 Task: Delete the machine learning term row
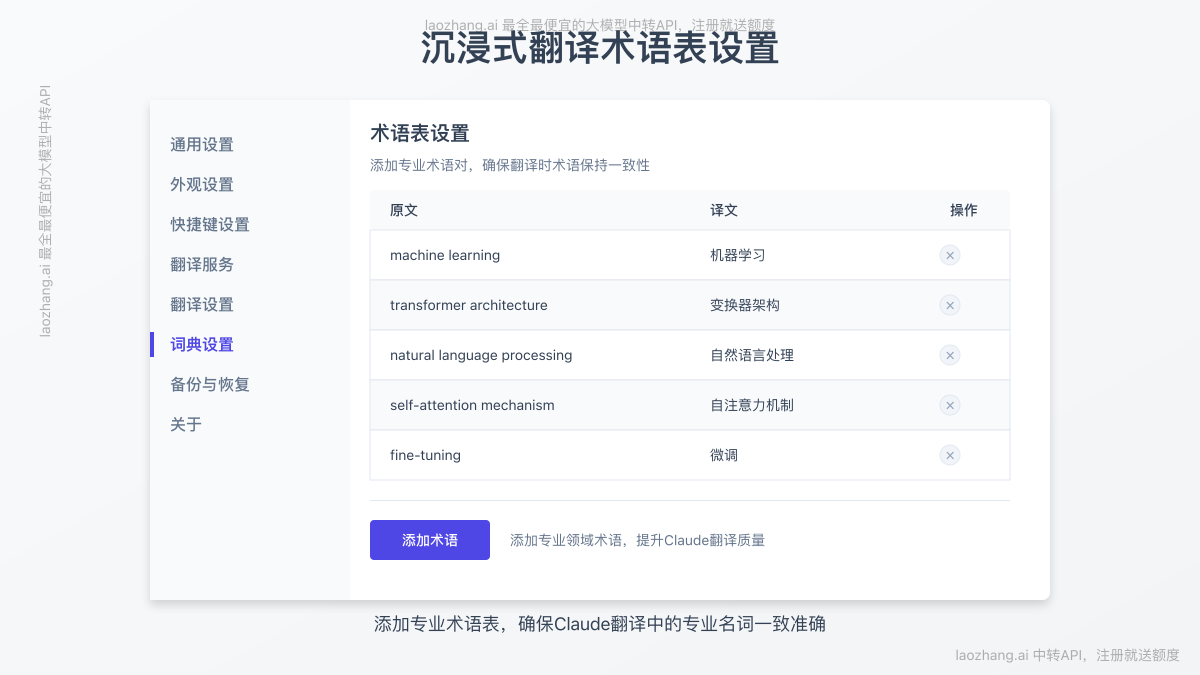[x=950, y=255]
